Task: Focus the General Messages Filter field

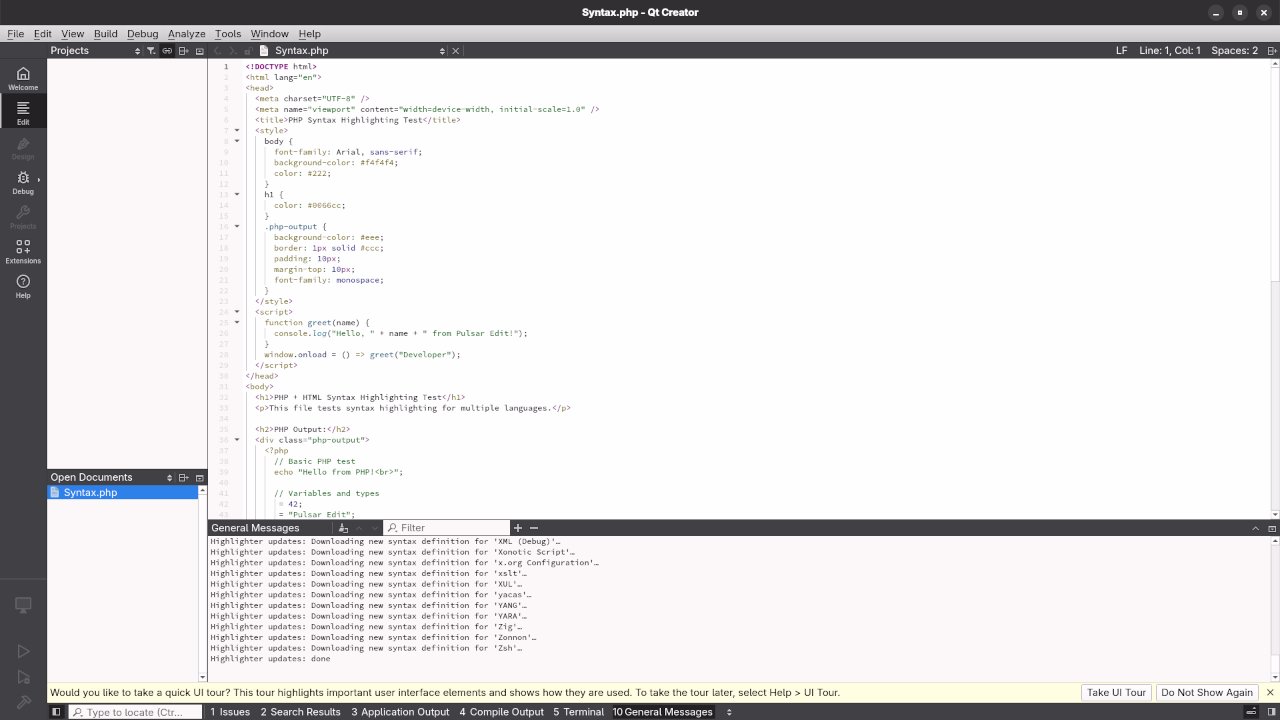Action: click(x=447, y=527)
